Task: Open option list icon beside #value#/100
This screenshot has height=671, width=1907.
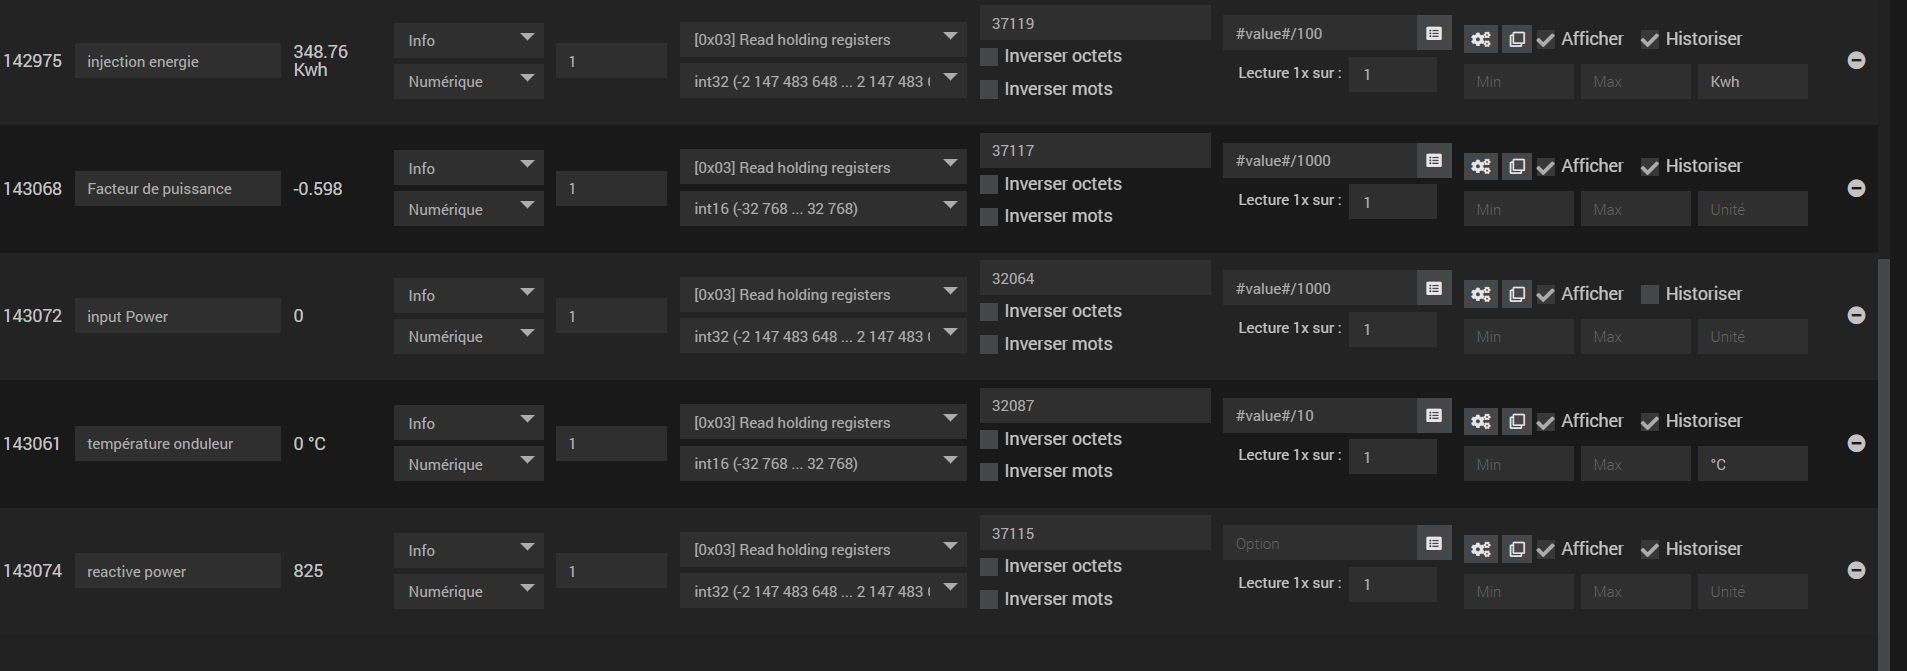Action: (x=1434, y=33)
